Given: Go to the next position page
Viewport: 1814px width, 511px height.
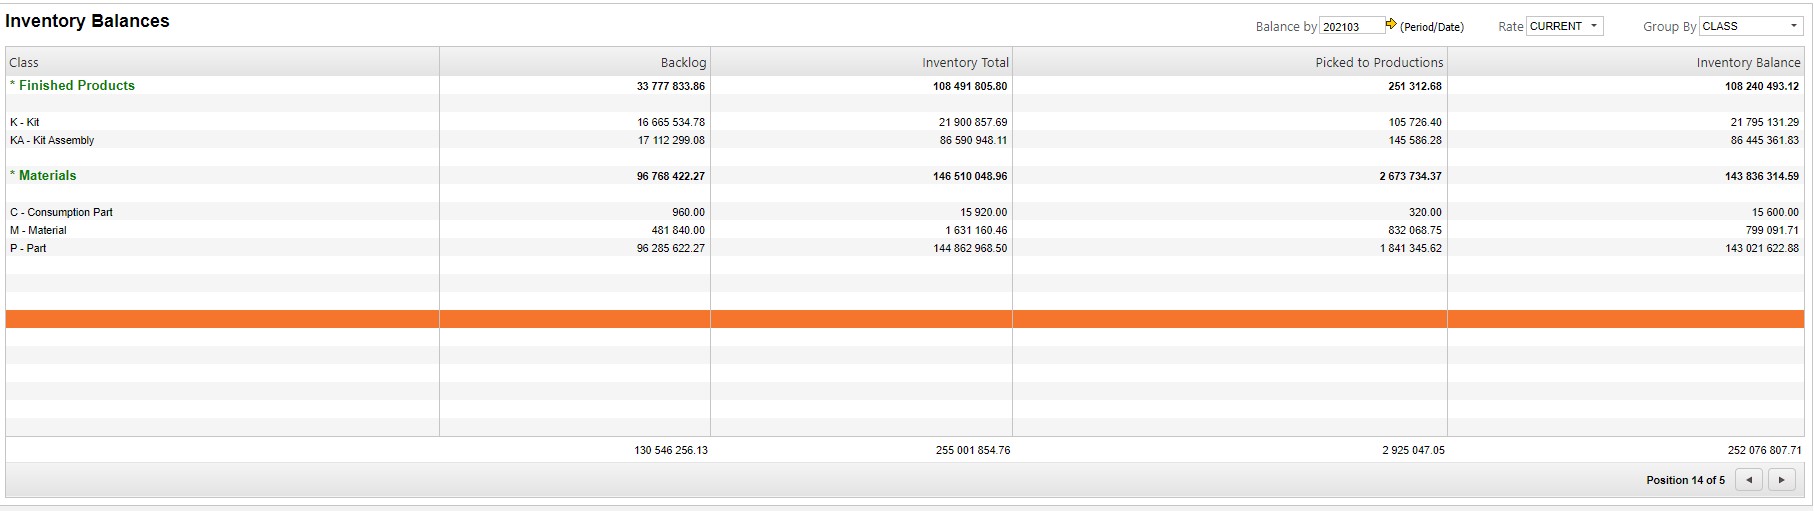Looking at the screenshot, I should [1781, 480].
